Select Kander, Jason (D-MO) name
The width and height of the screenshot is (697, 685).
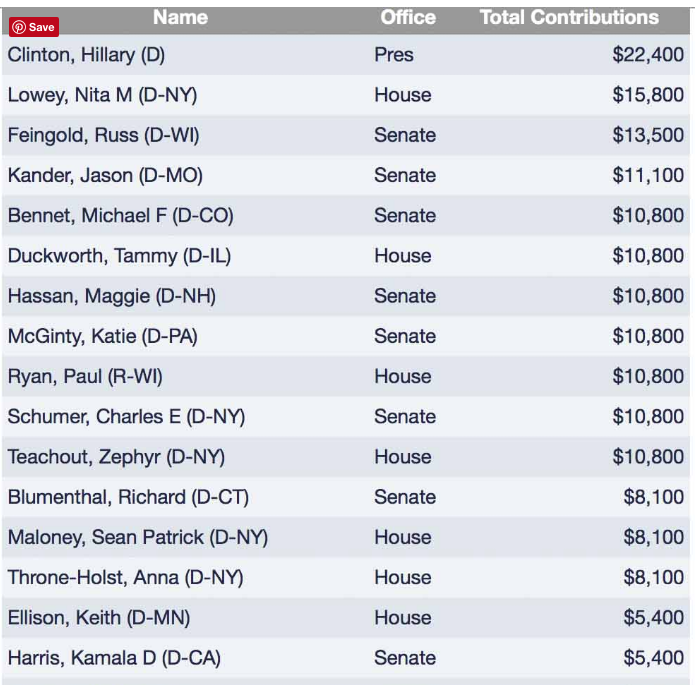coord(105,176)
